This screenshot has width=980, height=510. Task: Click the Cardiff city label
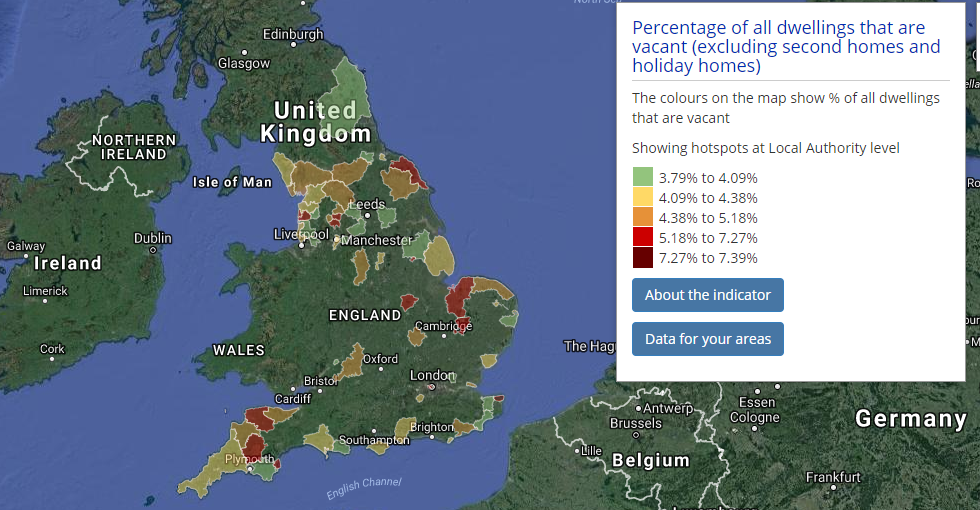click(292, 399)
